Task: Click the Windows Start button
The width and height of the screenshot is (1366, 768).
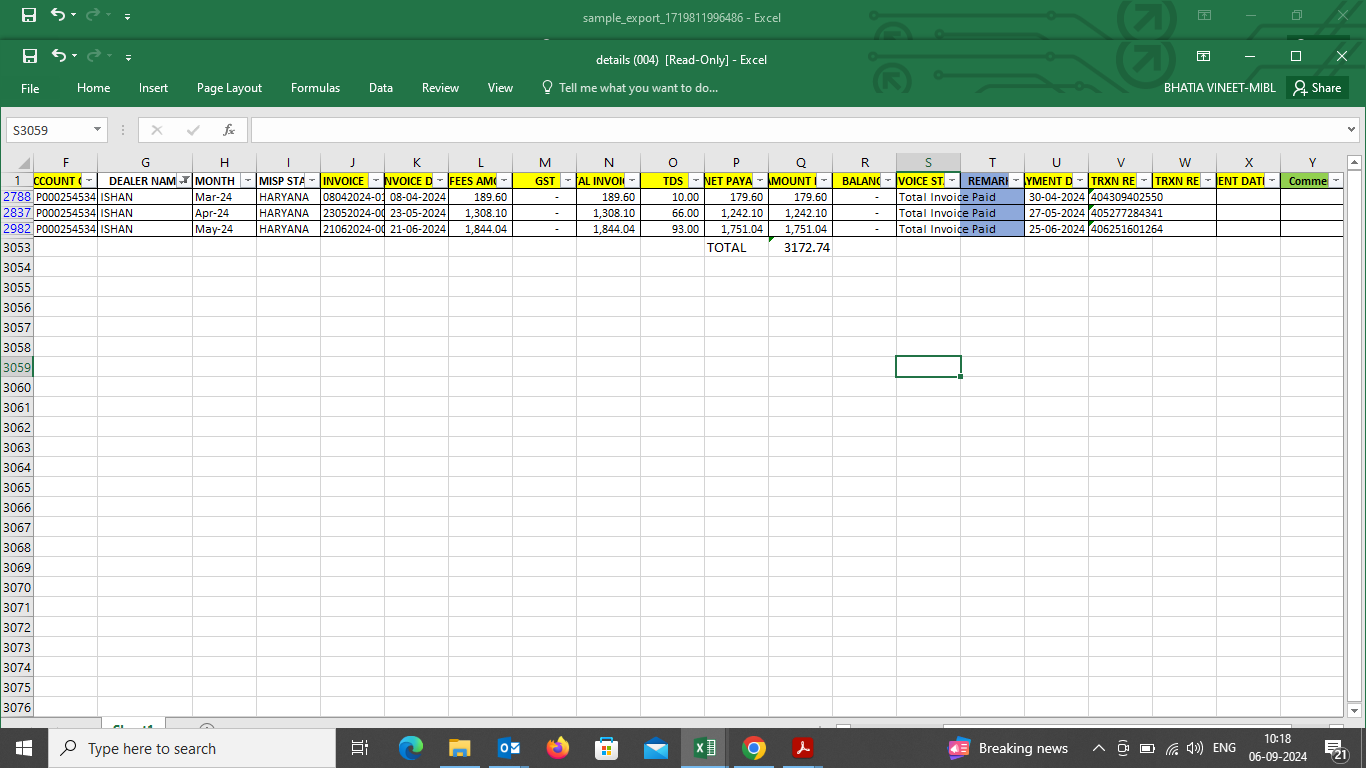Action: point(24,748)
